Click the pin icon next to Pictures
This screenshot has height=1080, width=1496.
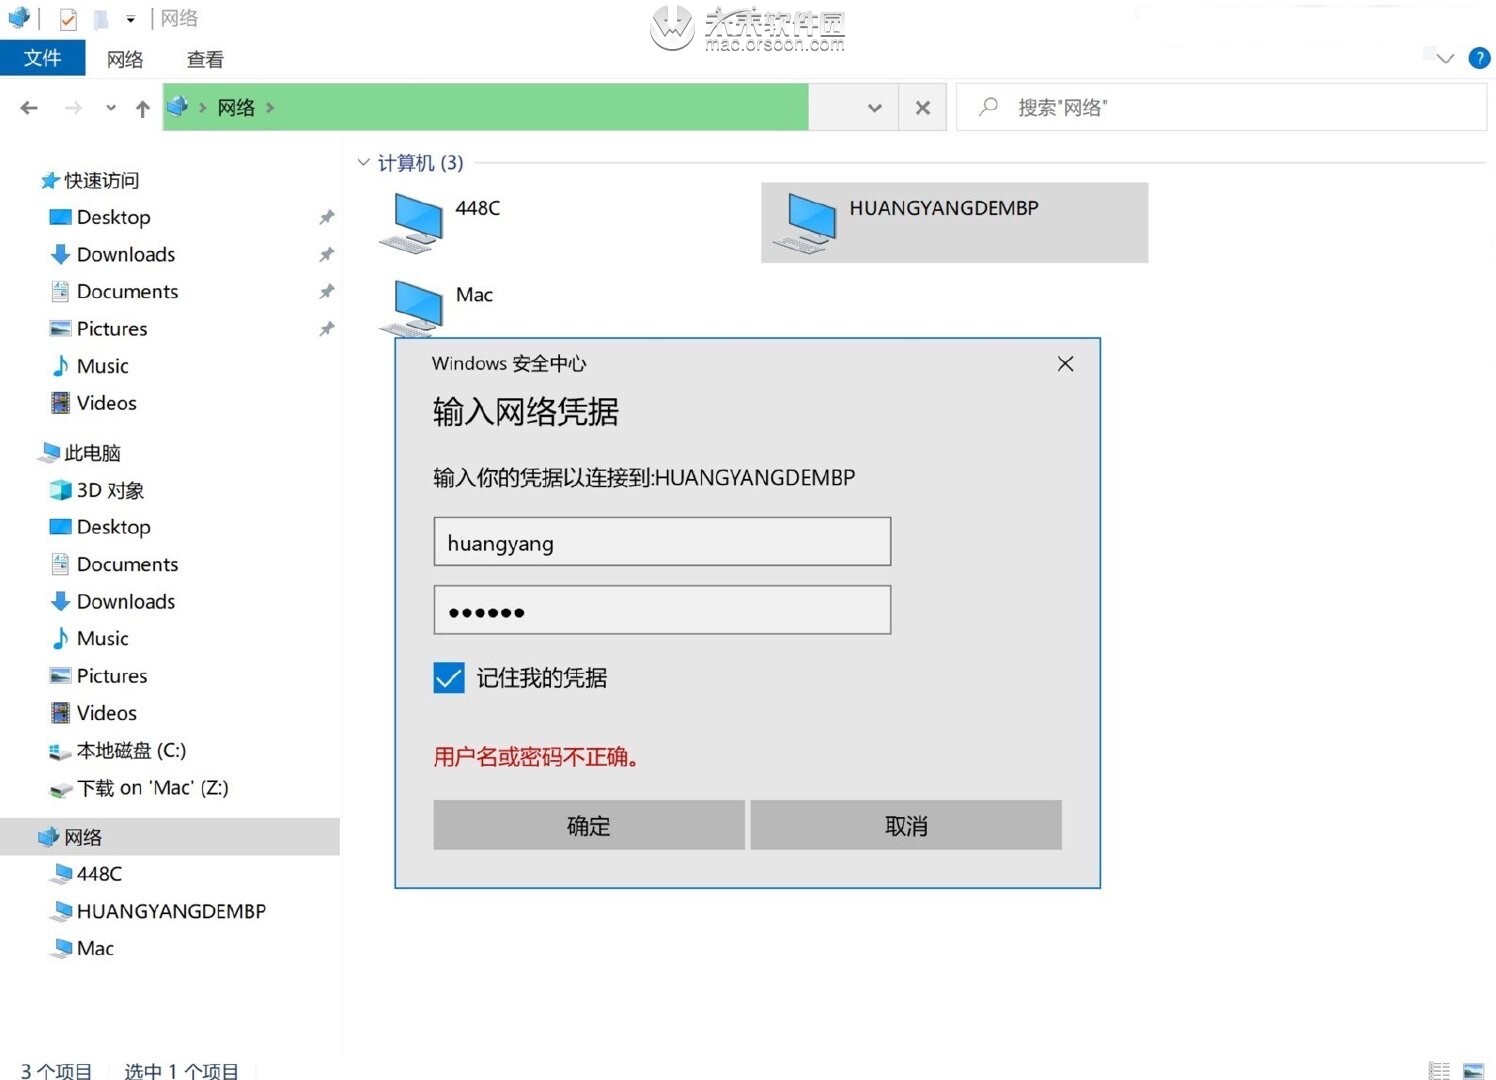click(x=326, y=328)
